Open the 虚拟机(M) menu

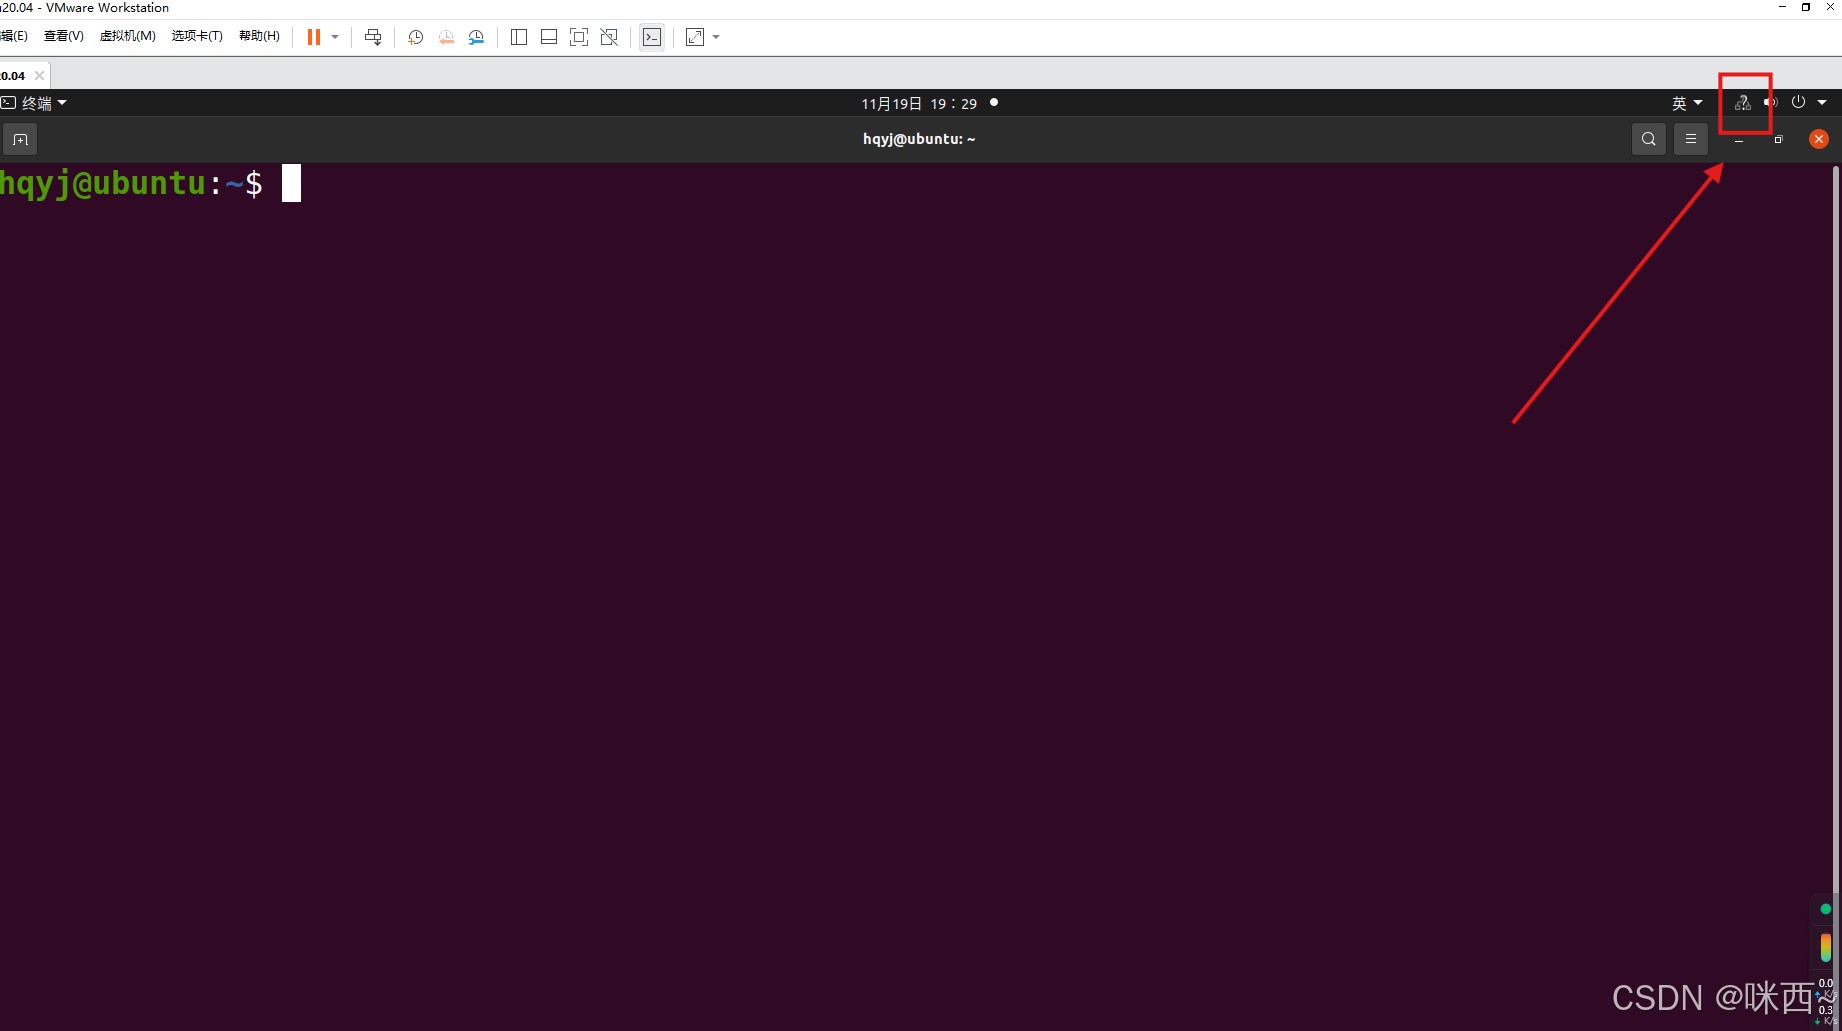[127, 36]
